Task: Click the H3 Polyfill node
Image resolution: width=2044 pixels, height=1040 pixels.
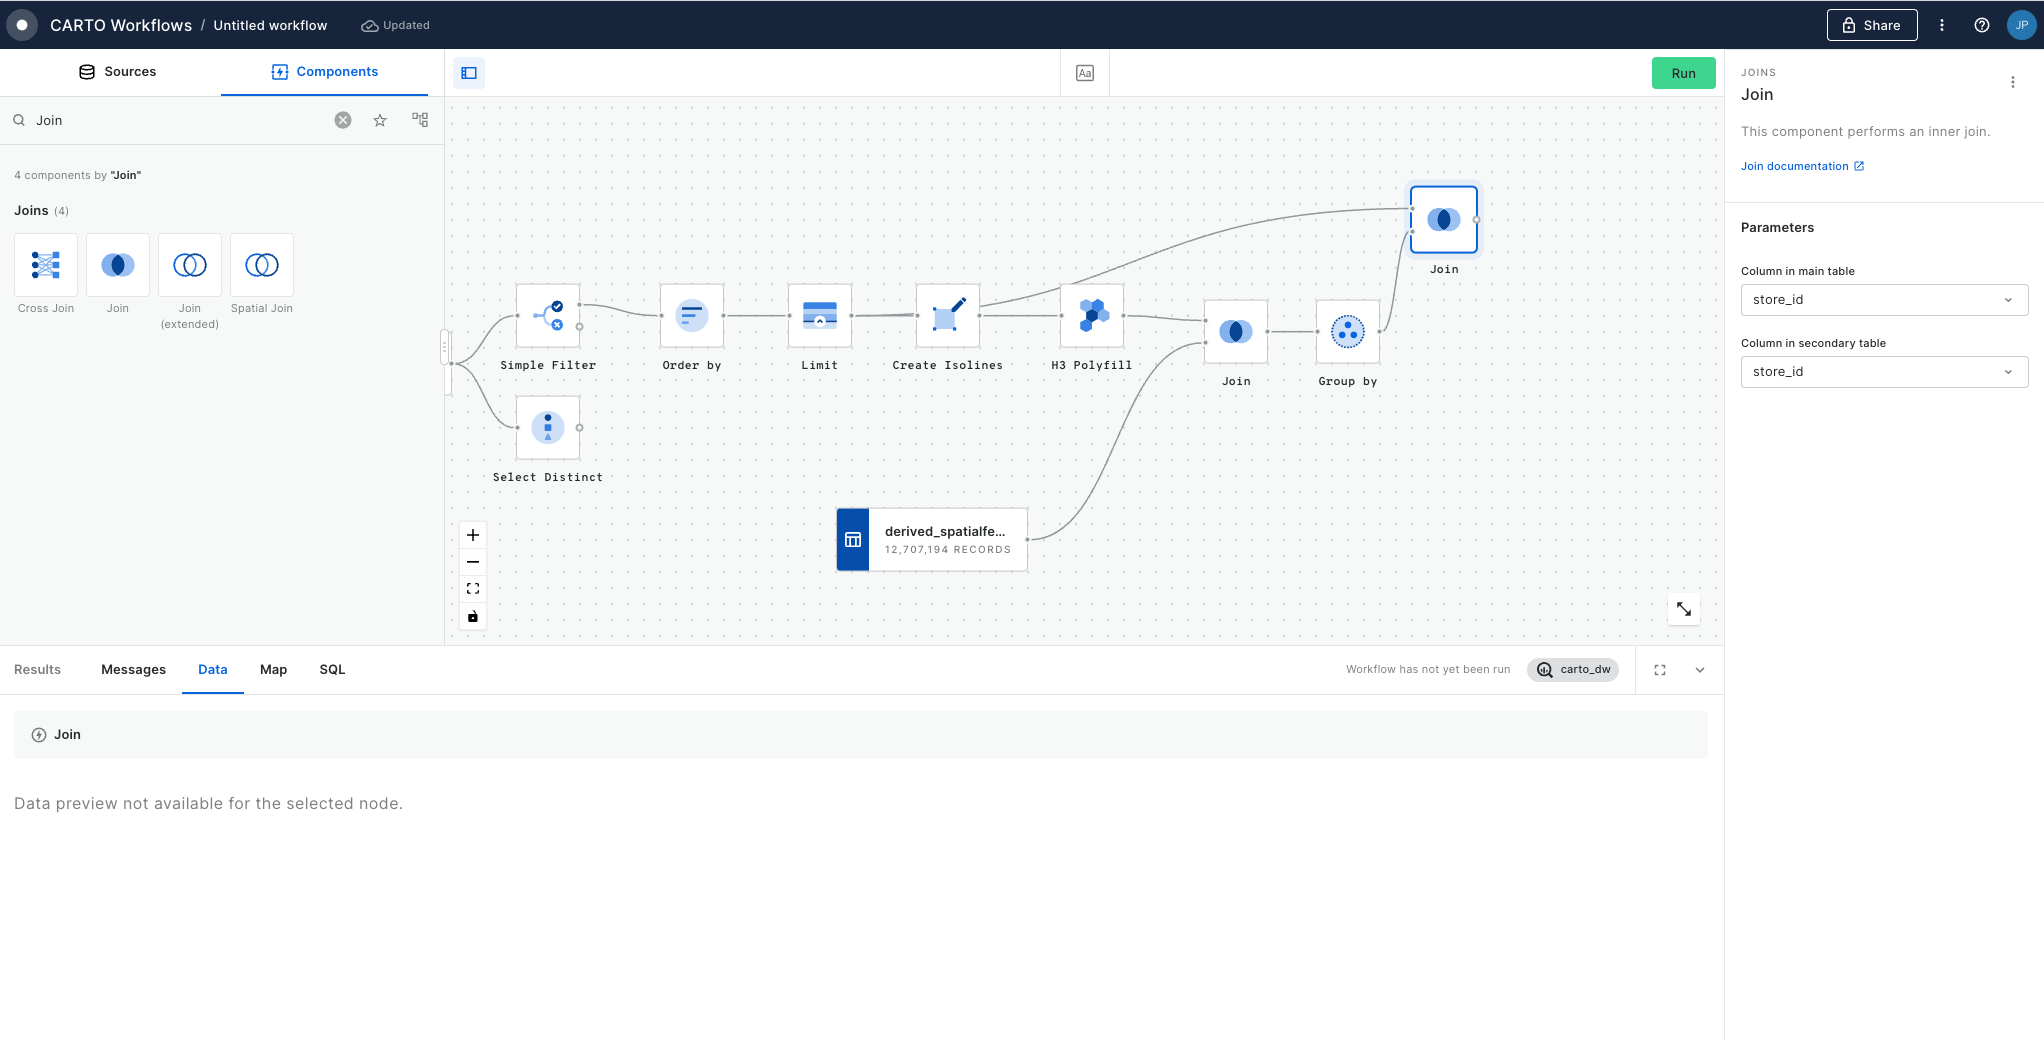Action: click(x=1092, y=316)
